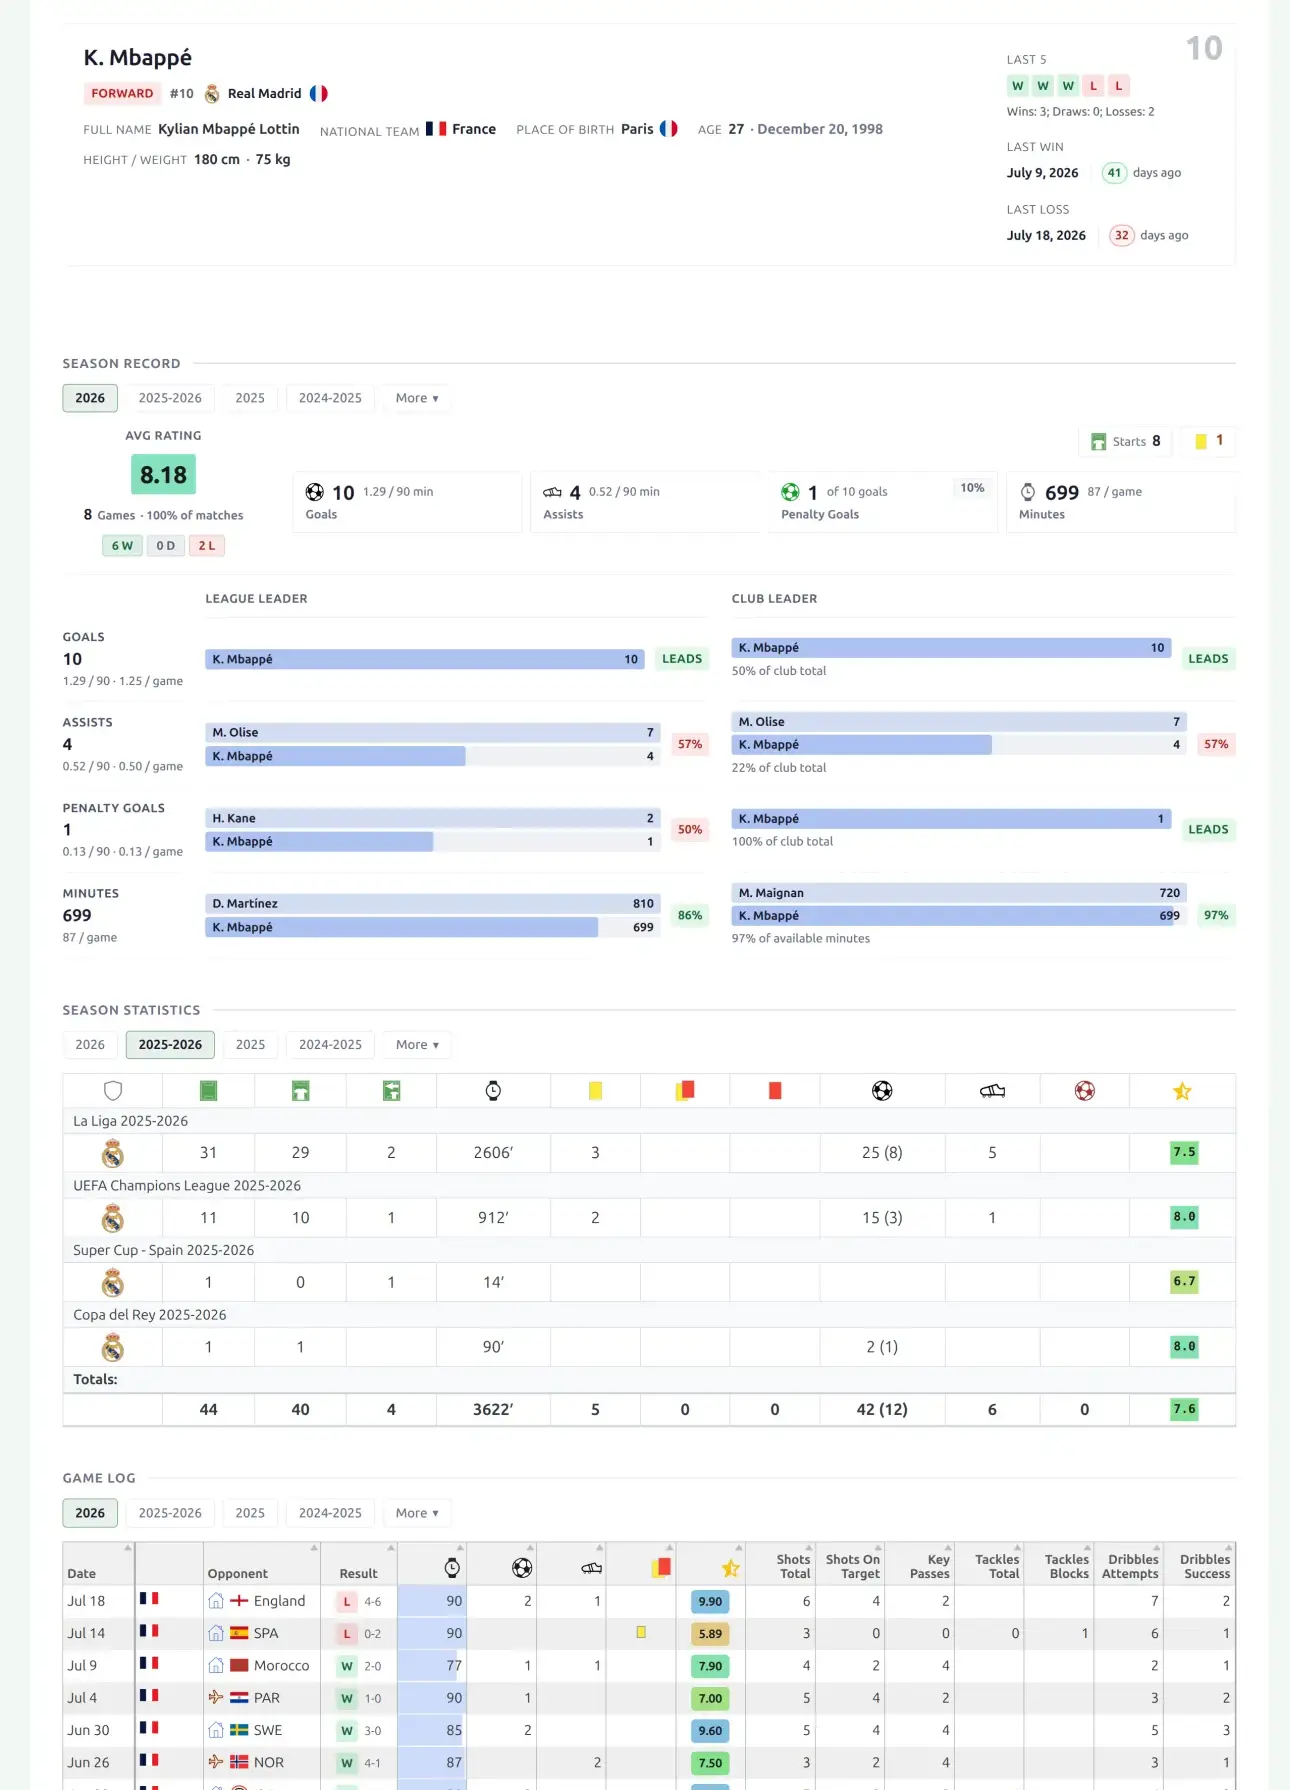Click the Real Madrid crest beside the club name
Image resolution: width=1290 pixels, height=1790 pixels.
point(212,94)
